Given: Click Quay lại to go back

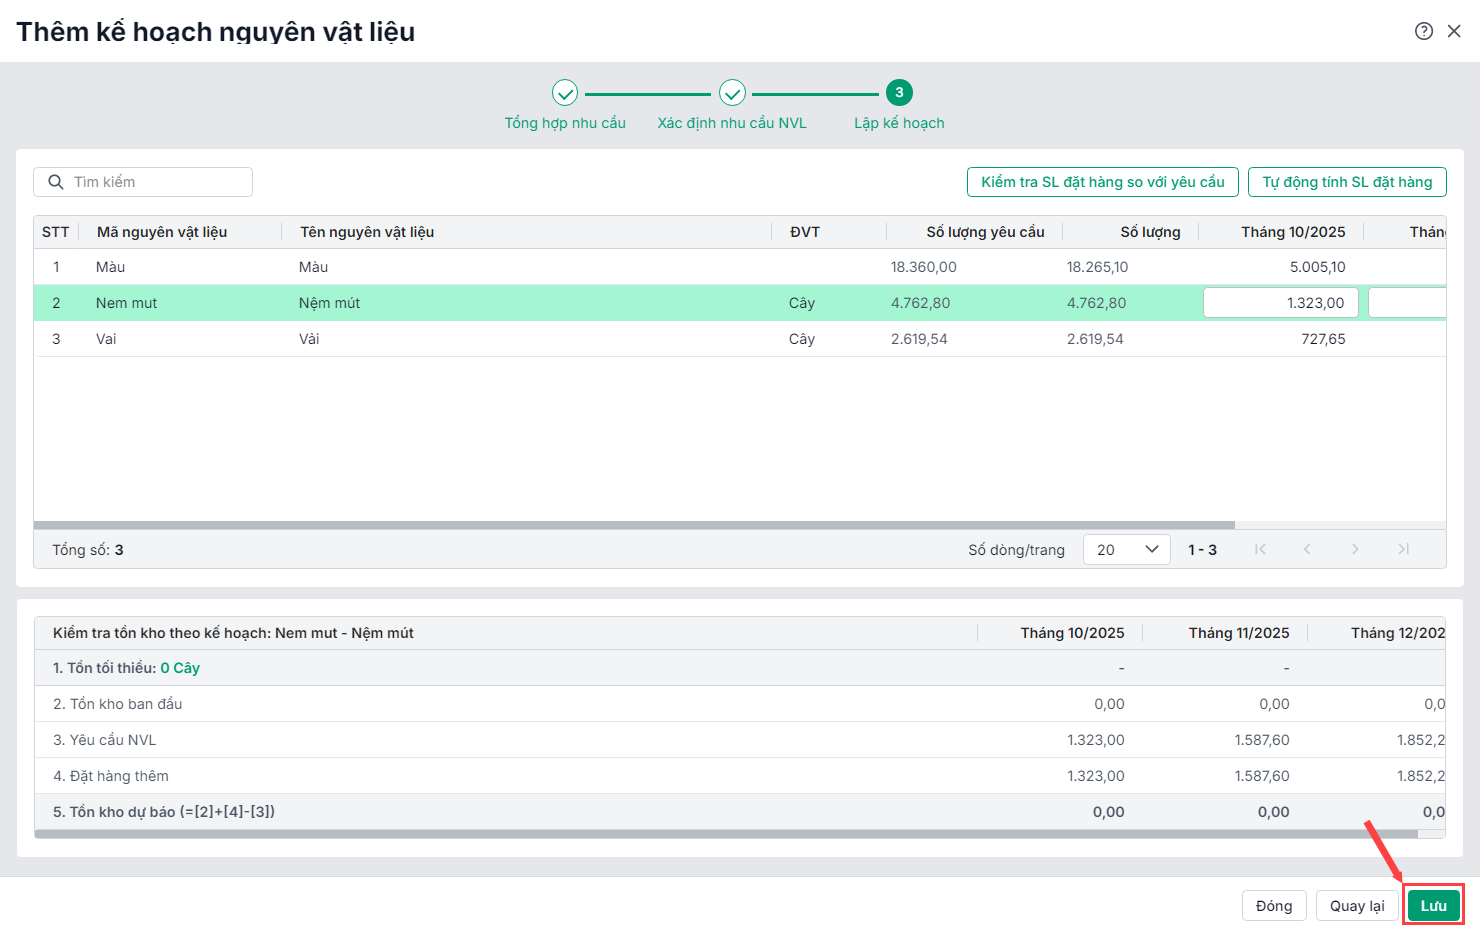Looking at the screenshot, I should [x=1356, y=905].
